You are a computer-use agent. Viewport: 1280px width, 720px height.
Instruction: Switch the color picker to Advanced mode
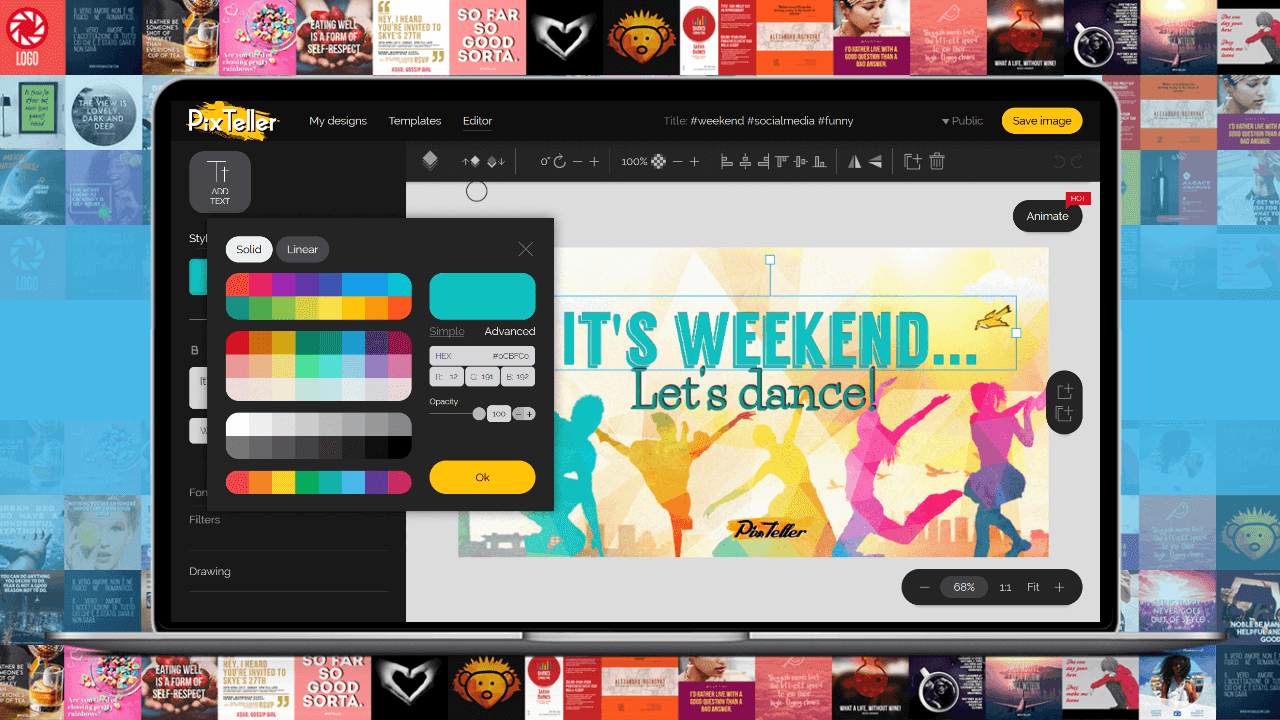(x=510, y=331)
